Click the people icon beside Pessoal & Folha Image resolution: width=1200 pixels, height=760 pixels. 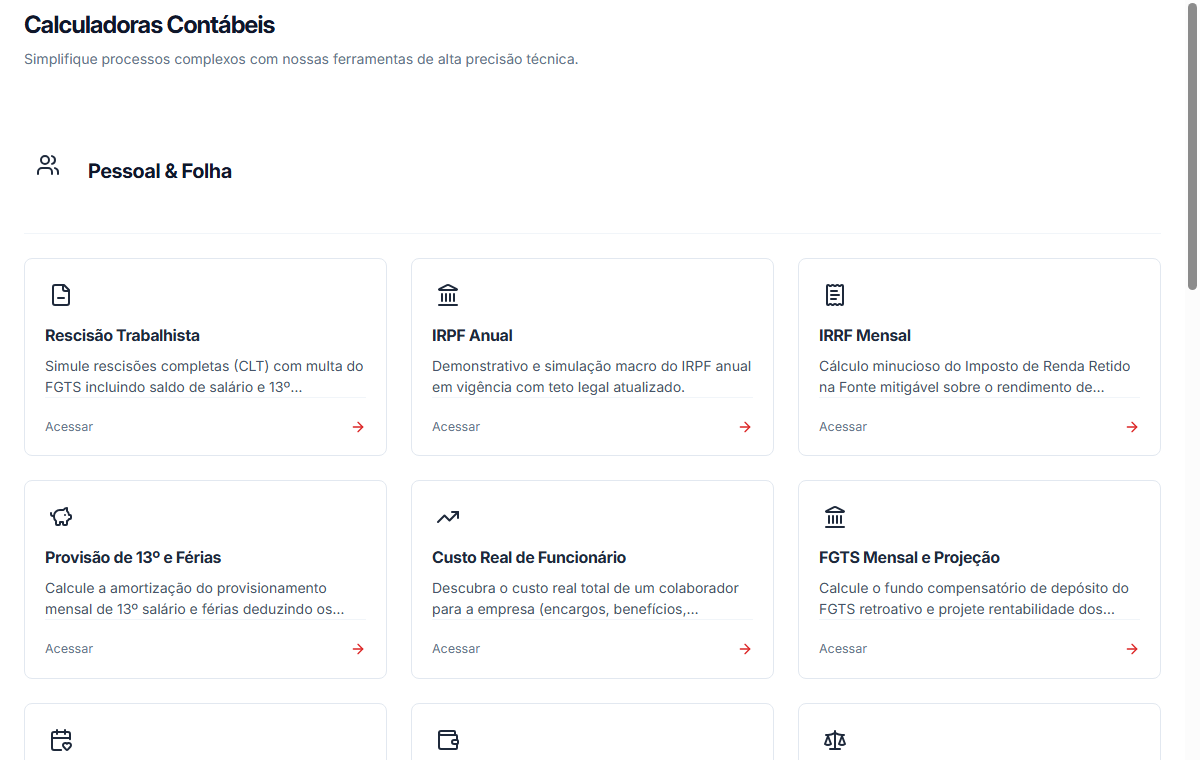coord(48,166)
